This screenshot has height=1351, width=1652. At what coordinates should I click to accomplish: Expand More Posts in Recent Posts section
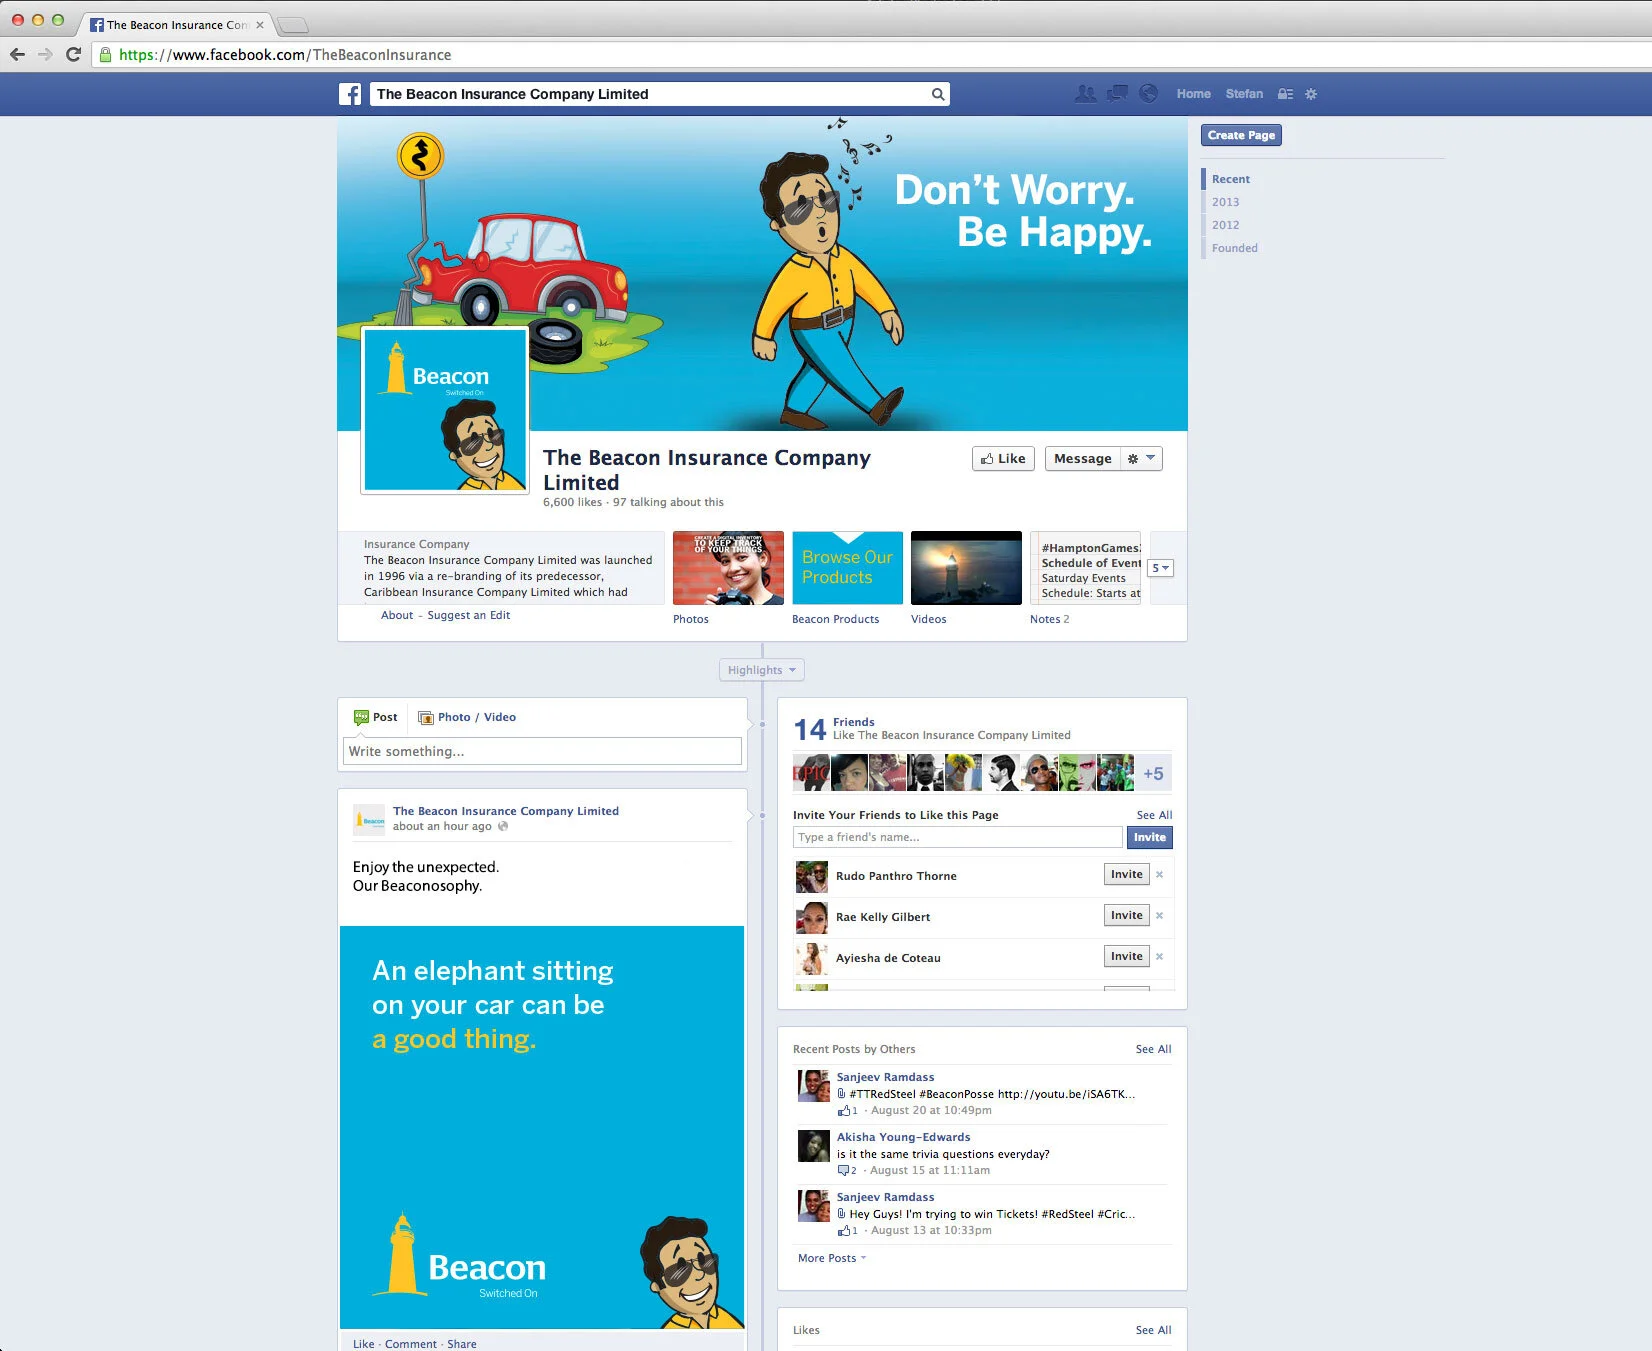click(828, 1257)
